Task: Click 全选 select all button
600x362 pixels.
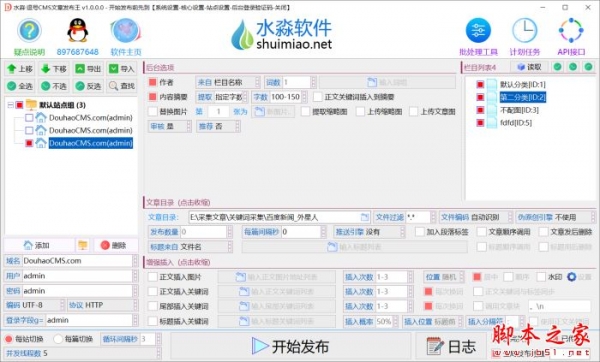Action: (20, 86)
